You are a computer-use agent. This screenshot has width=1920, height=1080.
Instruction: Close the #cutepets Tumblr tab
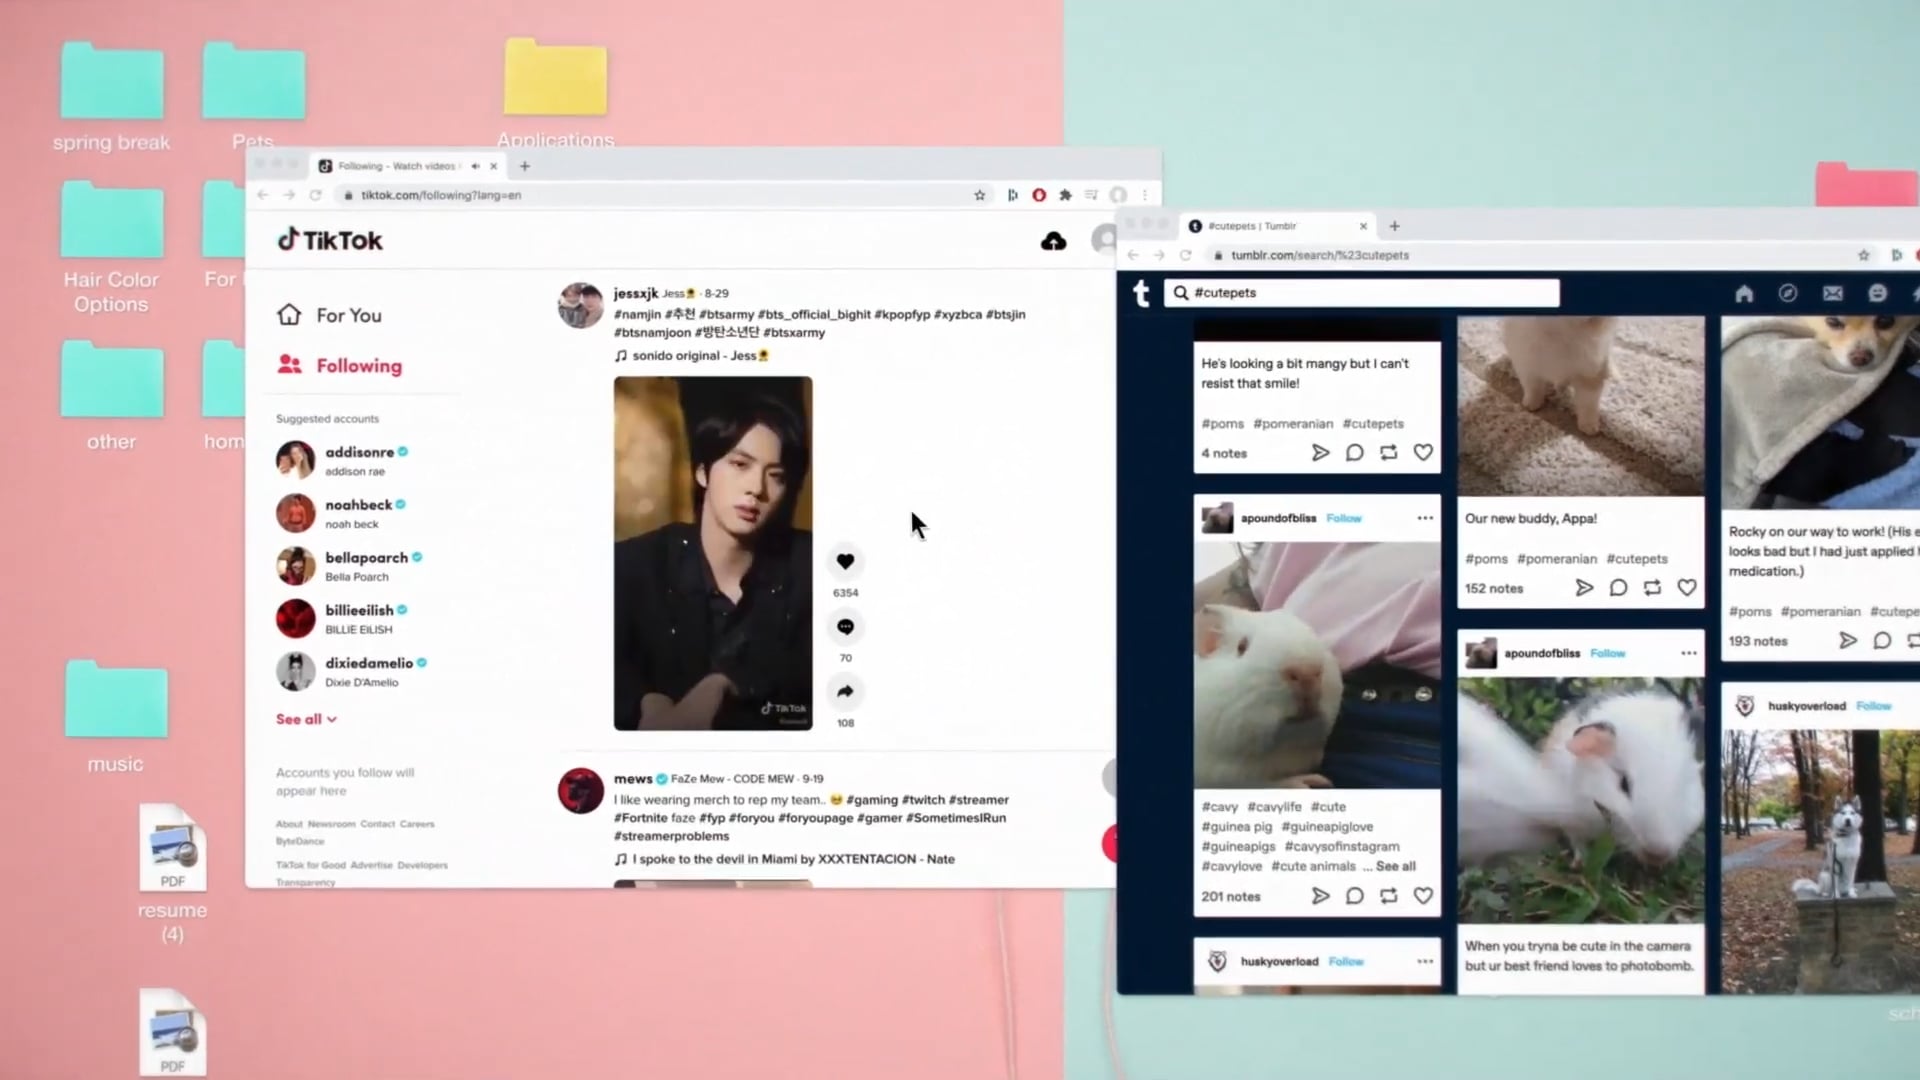[1363, 226]
